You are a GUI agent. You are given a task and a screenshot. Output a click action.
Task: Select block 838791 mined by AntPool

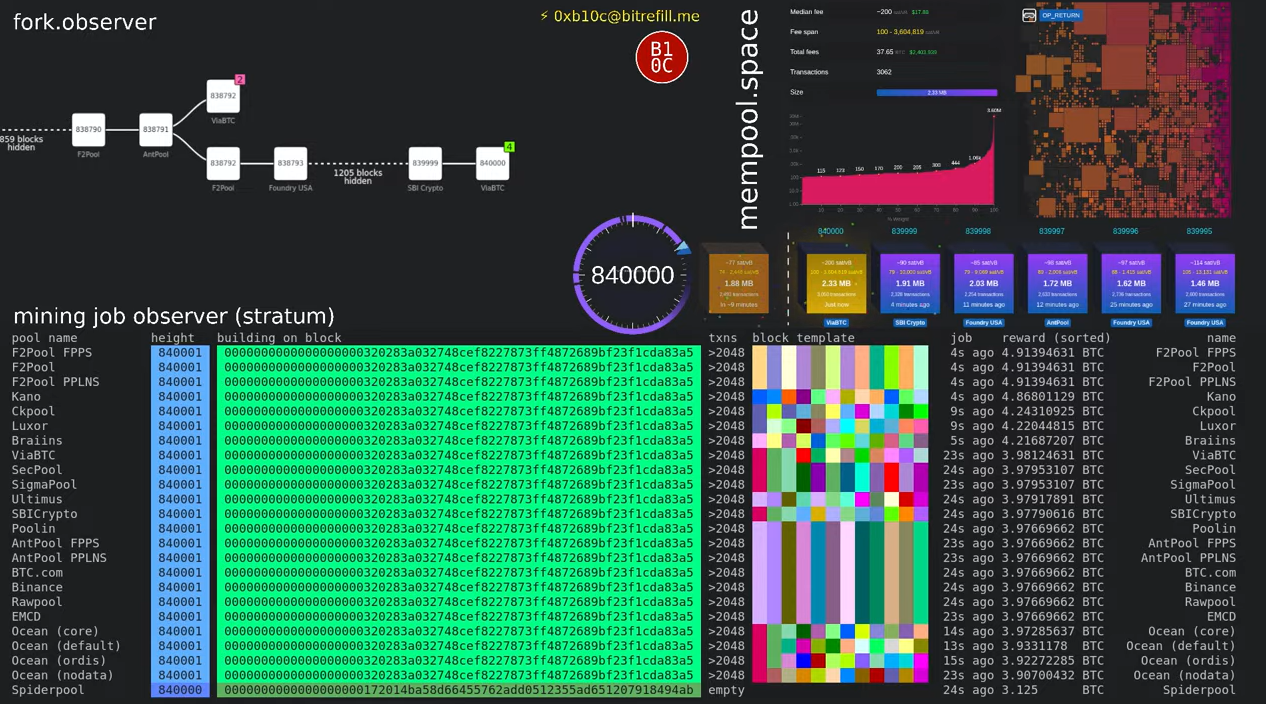tap(156, 130)
